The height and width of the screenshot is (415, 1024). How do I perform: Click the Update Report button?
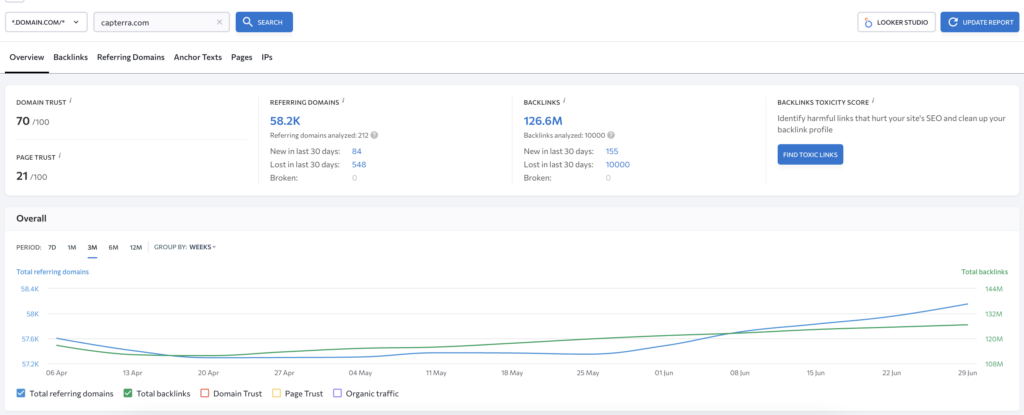(980, 22)
